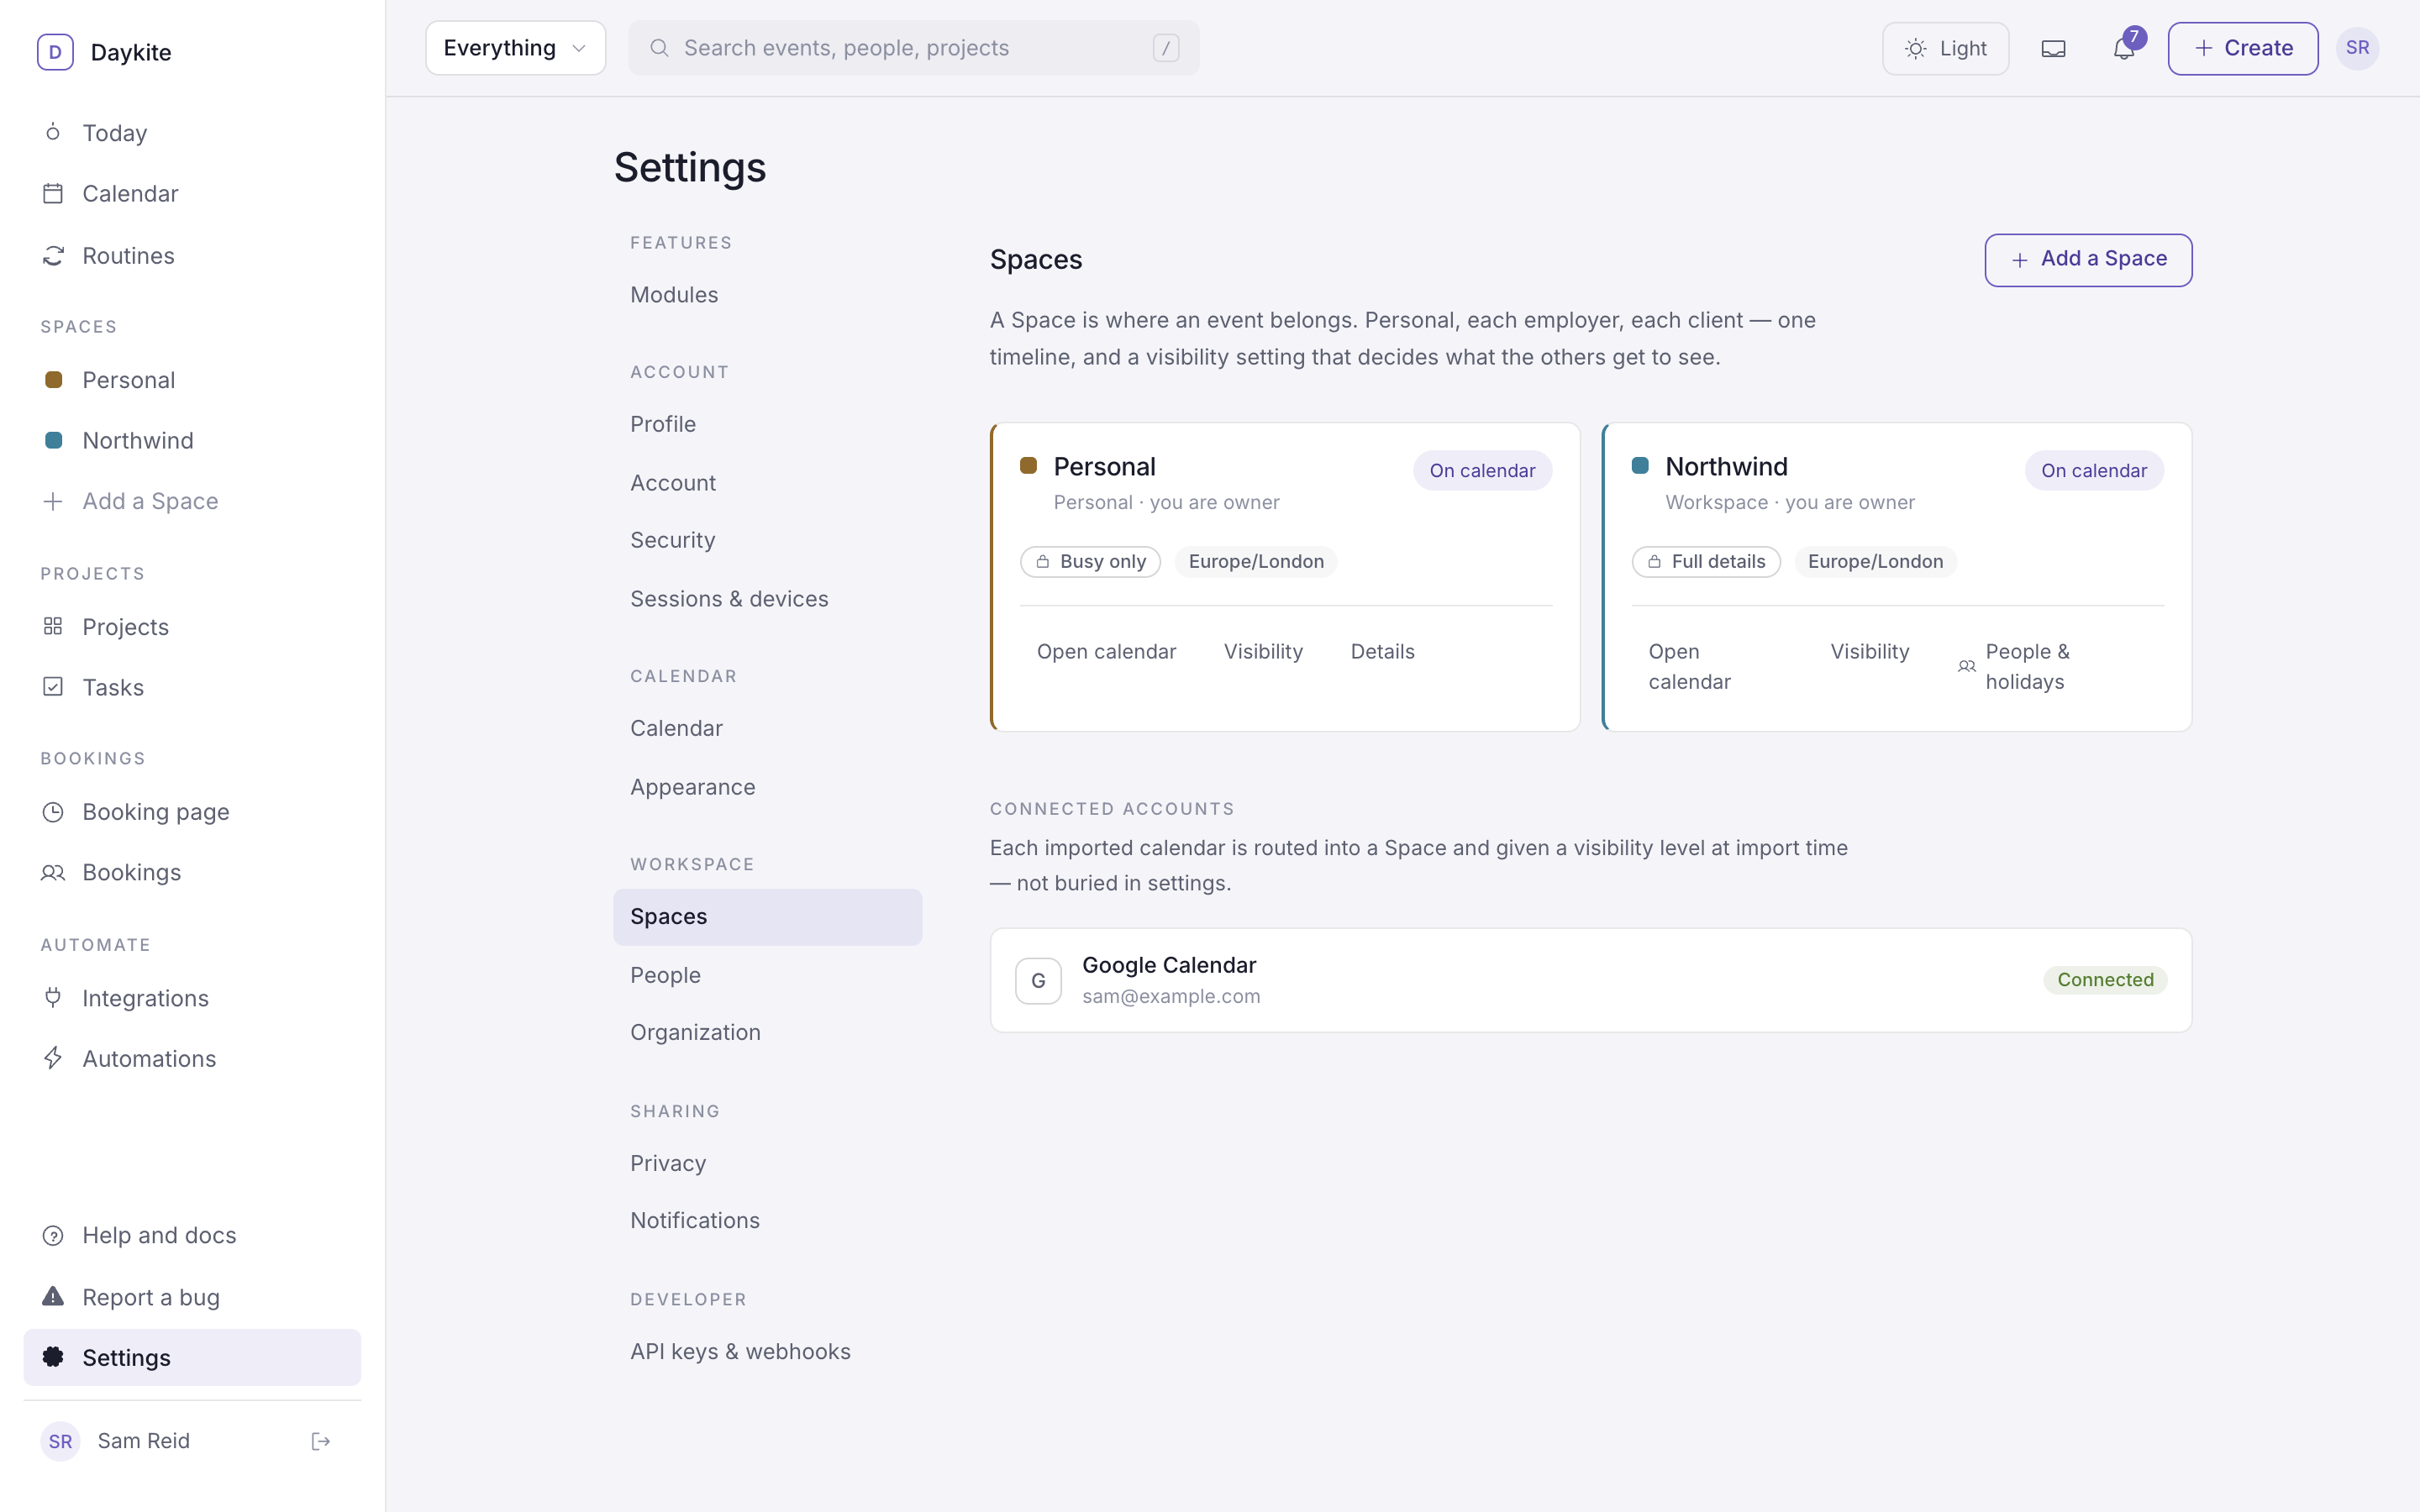Click Details on the Personal card
2420x1512 pixels.
1382,652
